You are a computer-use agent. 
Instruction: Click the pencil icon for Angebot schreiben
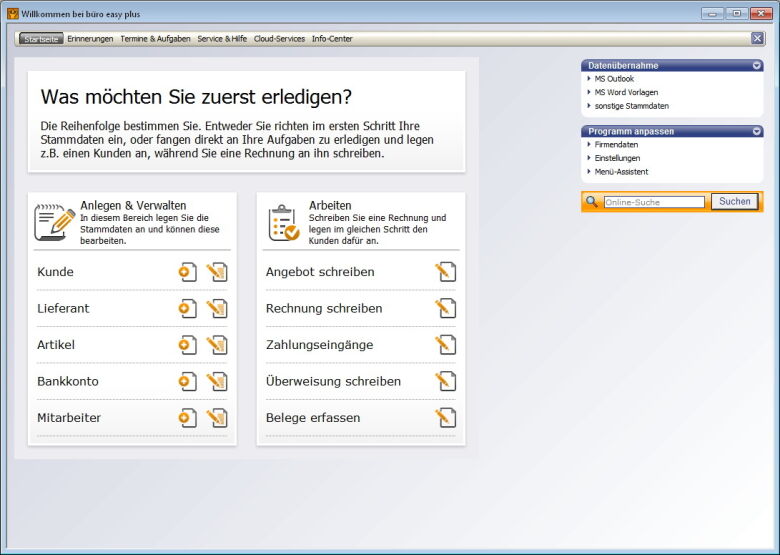tap(446, 272)
